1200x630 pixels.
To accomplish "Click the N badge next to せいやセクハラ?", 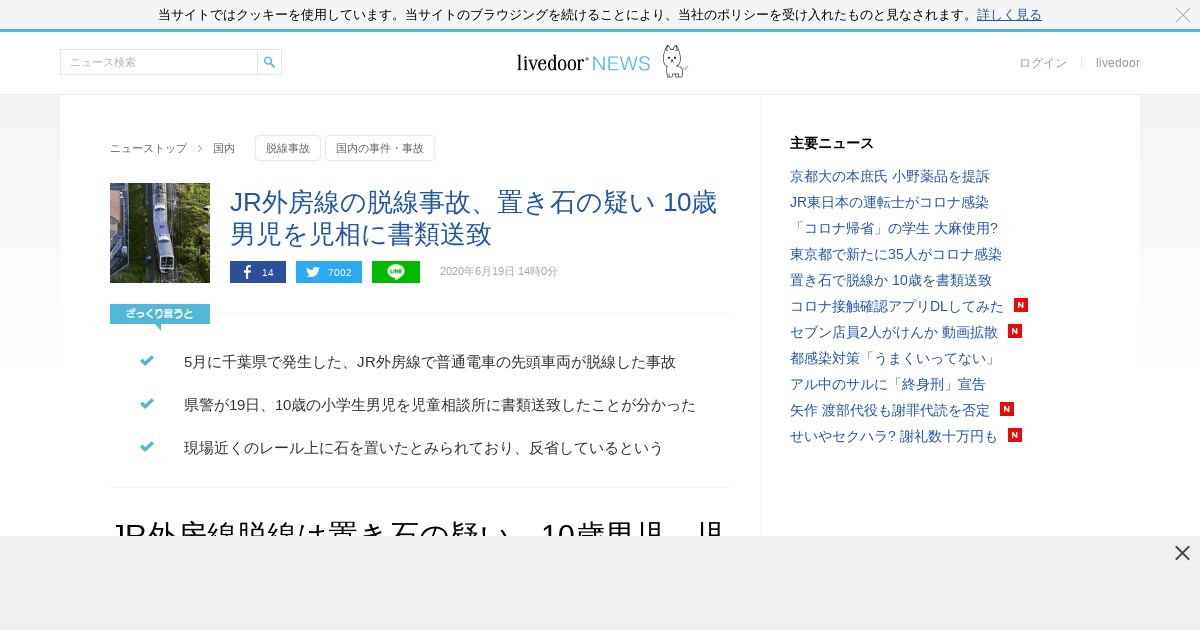I will click(1015, 435).
